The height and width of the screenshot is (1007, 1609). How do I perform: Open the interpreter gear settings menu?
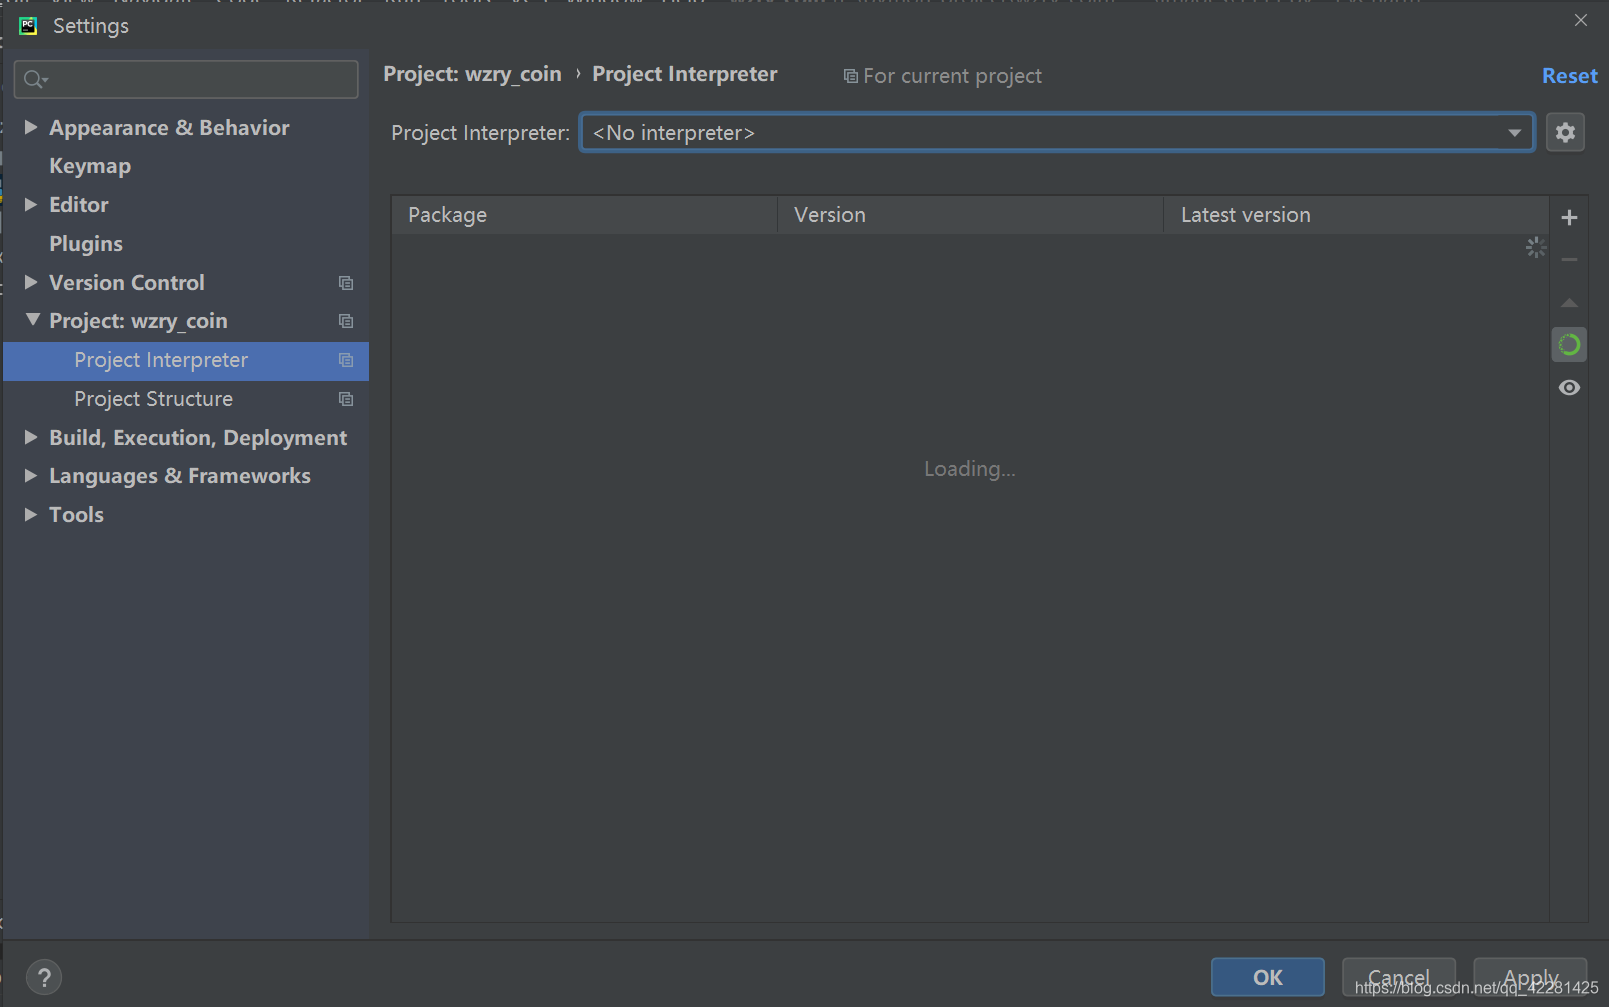click(x=1565, y=132)
